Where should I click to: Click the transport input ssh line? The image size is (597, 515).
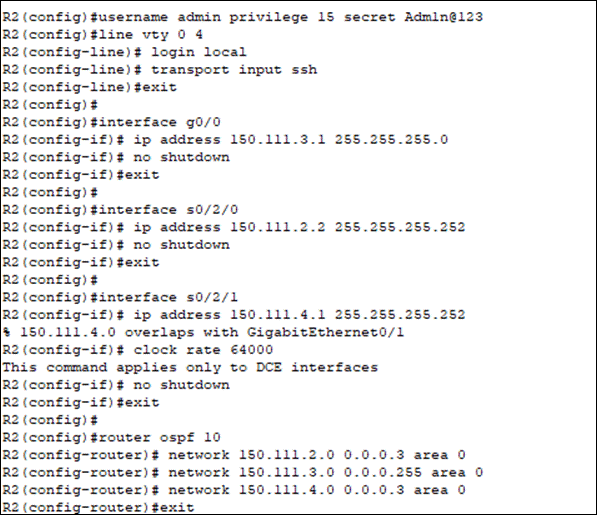pyautogui.click(x=160, y=70)
